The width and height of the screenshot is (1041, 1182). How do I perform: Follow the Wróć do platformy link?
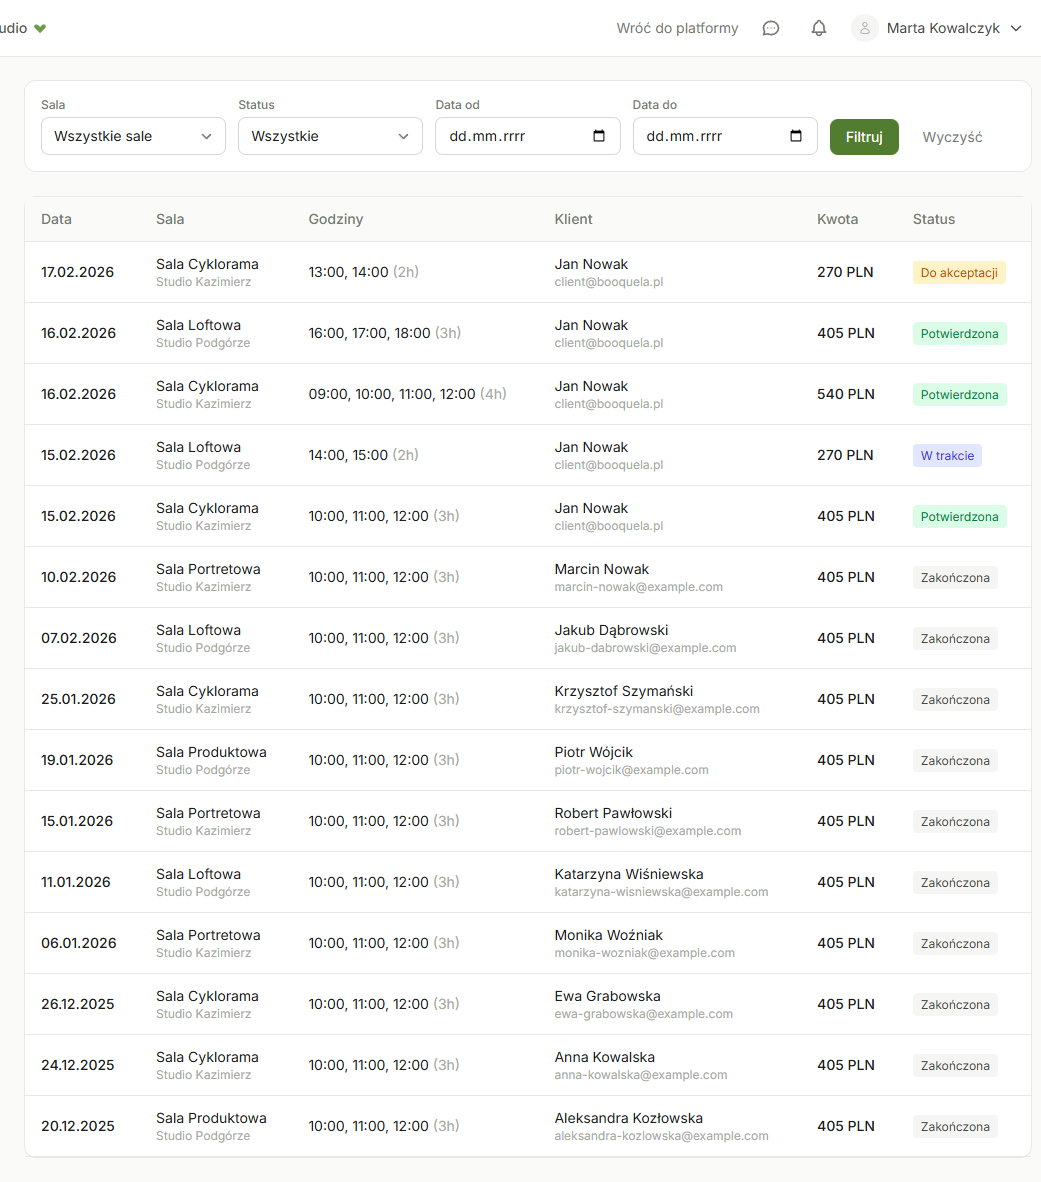point(677,28)
